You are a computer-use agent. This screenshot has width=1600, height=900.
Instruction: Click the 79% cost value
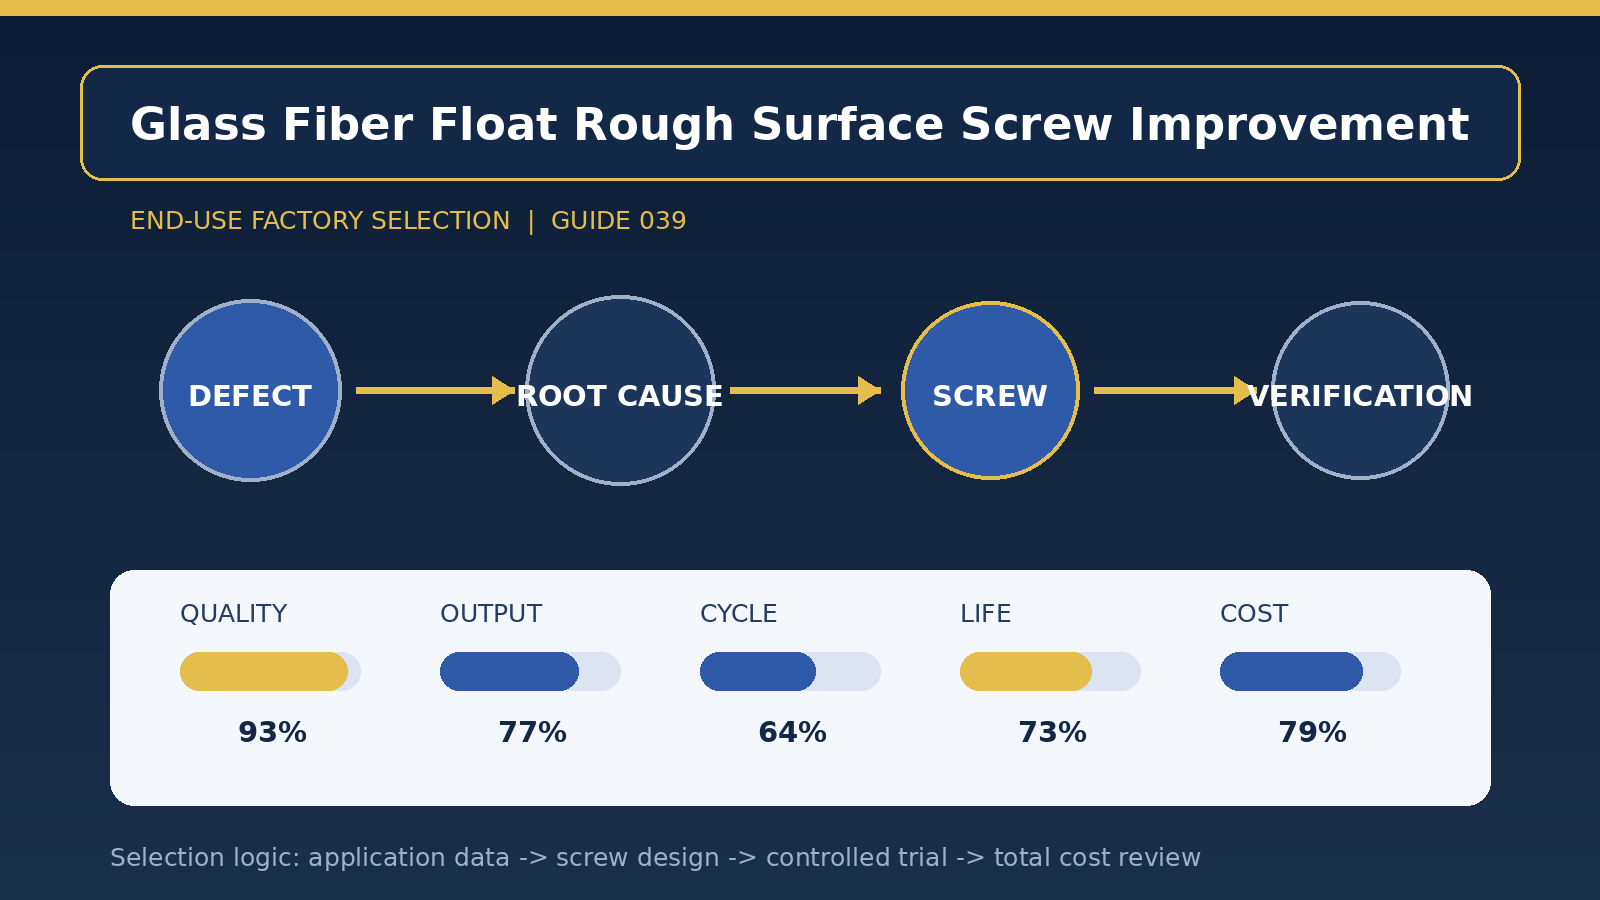tap(1312, 733)
